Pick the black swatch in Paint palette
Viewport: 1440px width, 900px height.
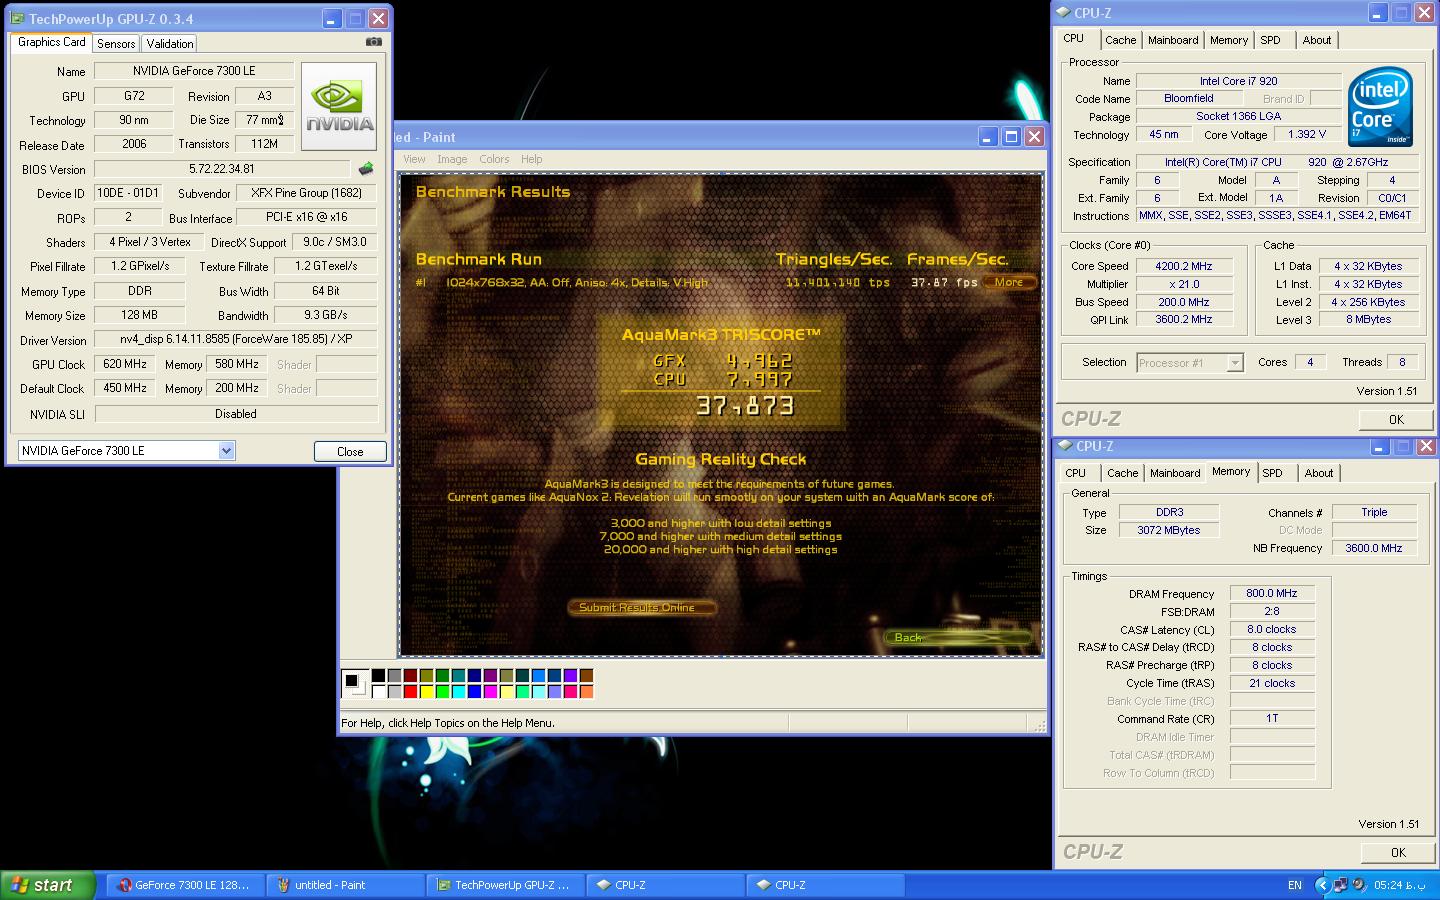379,677
